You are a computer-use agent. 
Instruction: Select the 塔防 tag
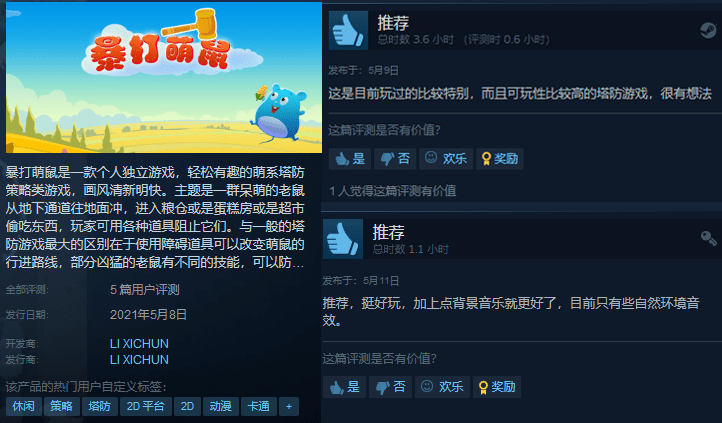99,406
